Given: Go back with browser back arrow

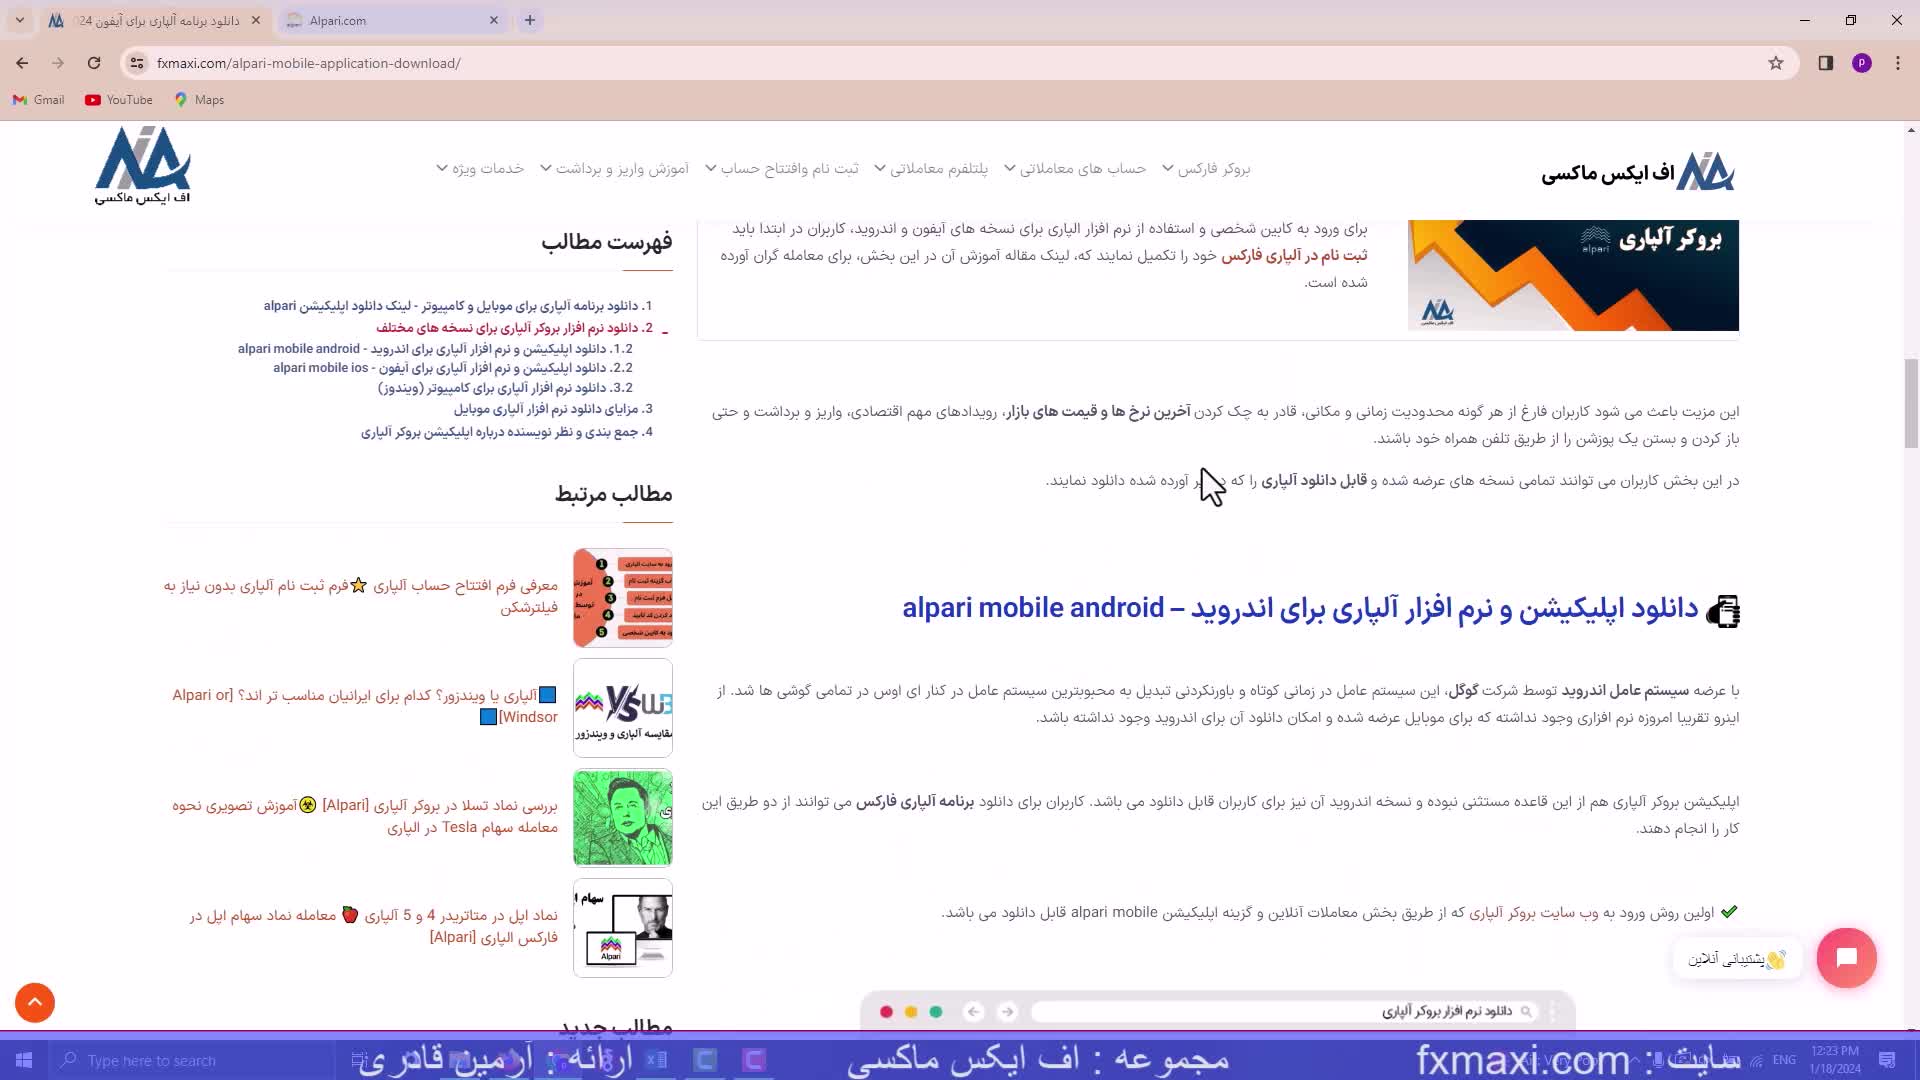Looking at the screenshot, I should [x=22, y=63].
